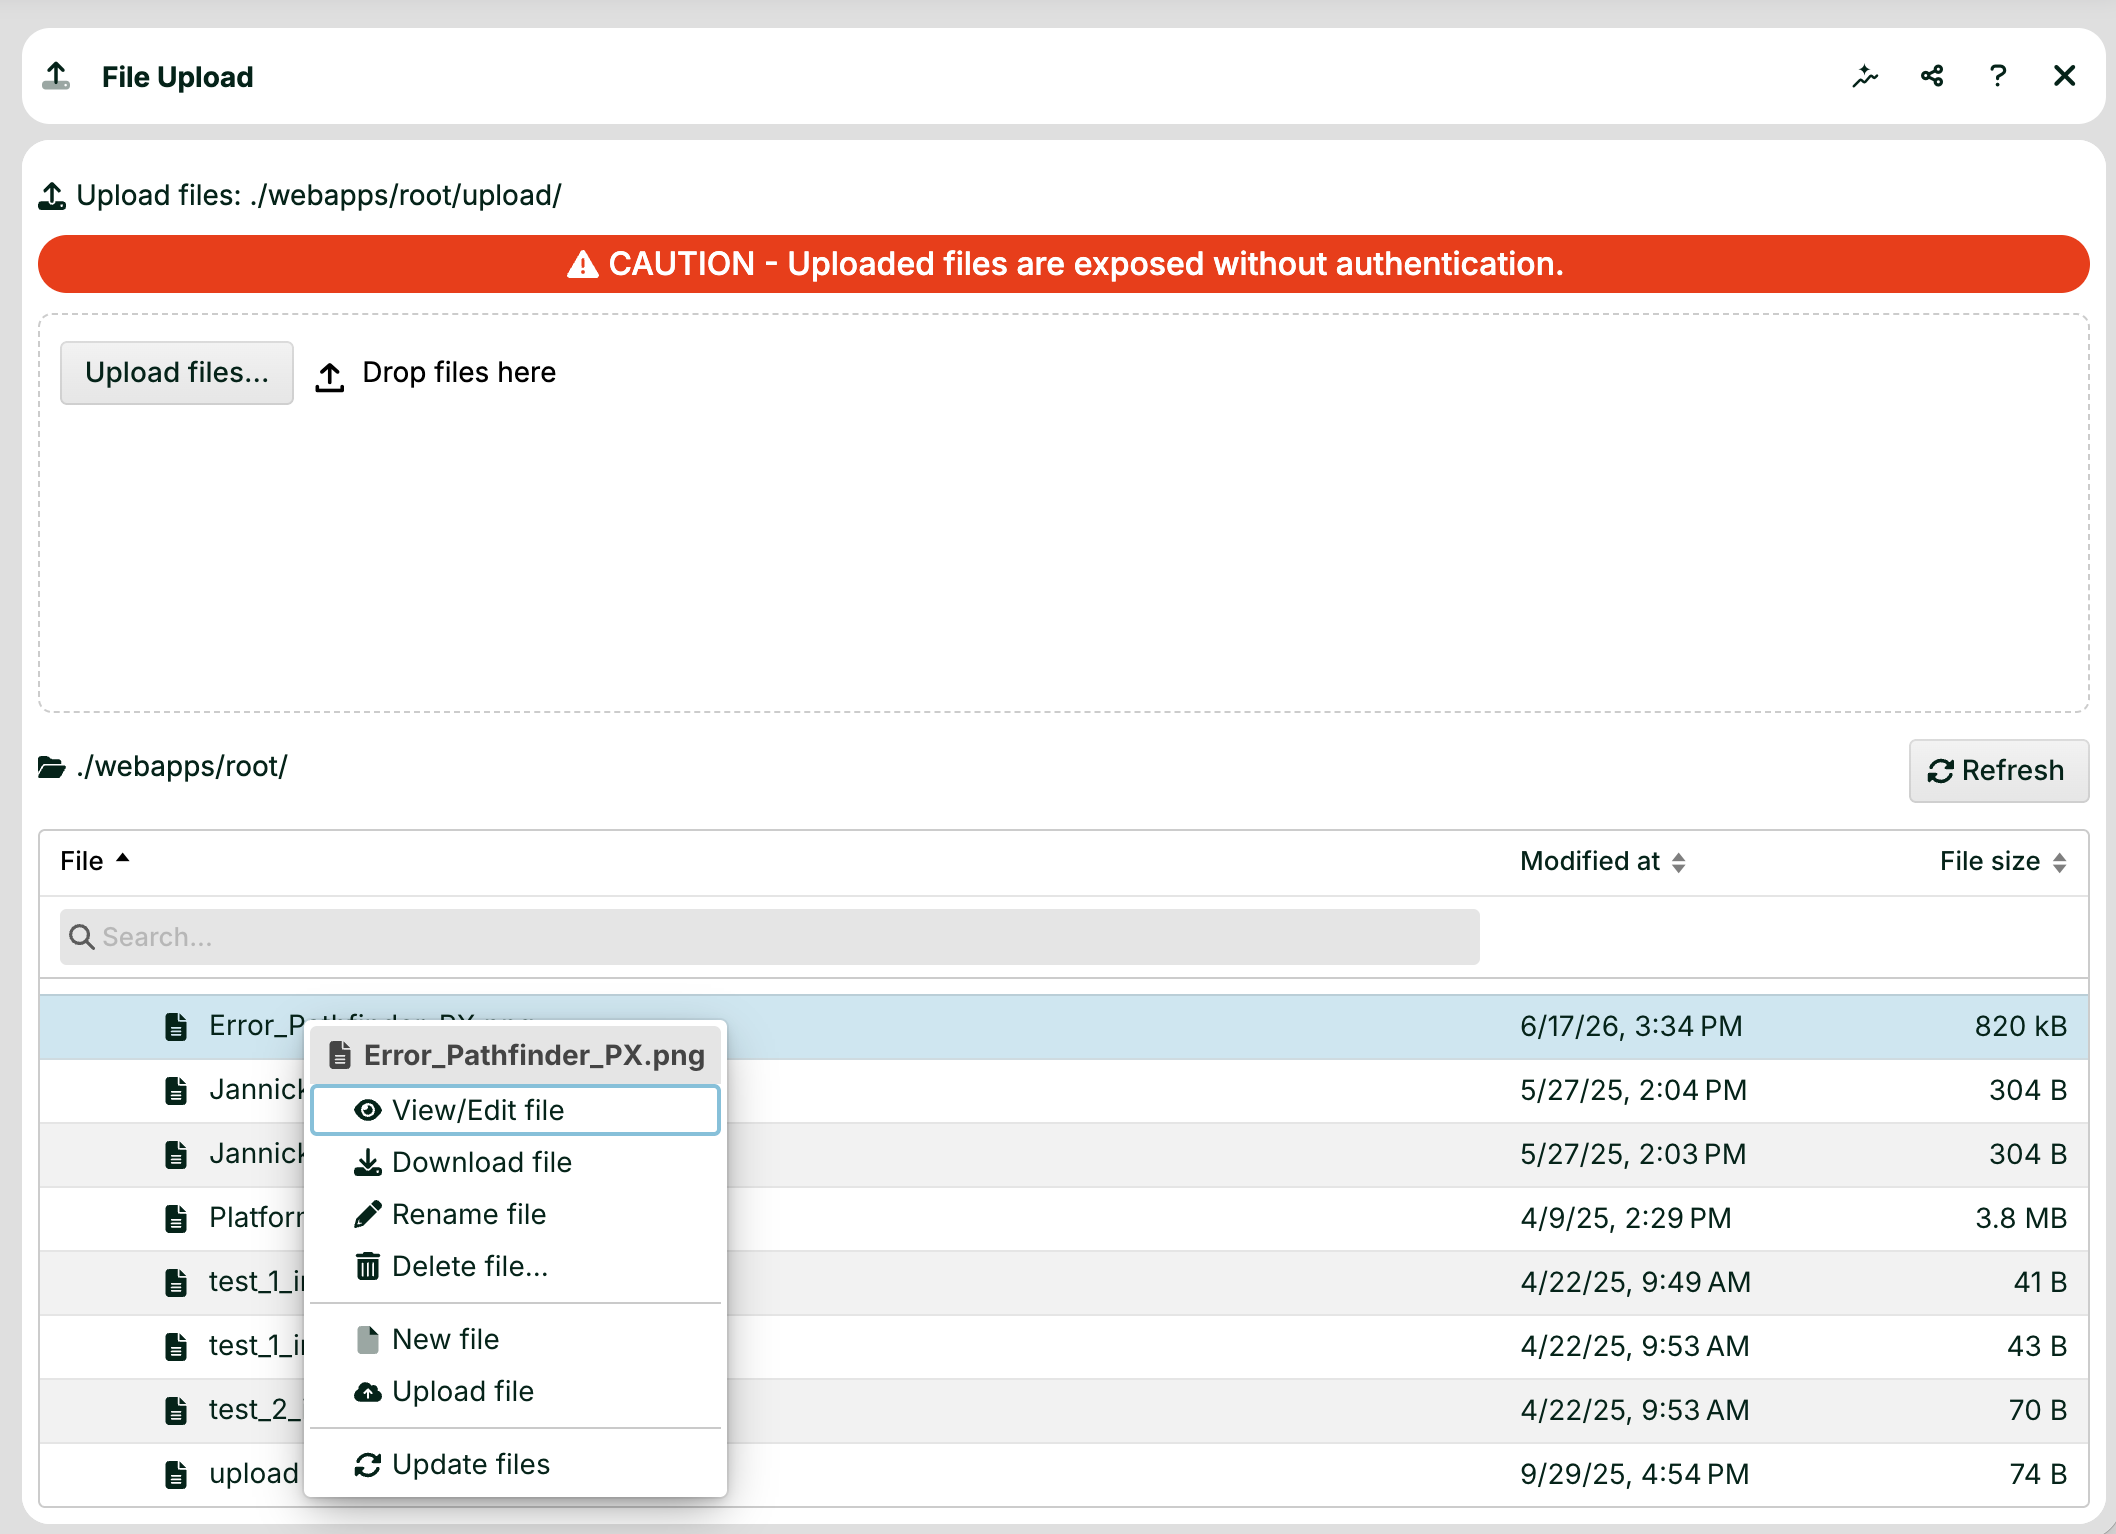
Task: Click the Drop files here upload icon
Action: point(330,376)
